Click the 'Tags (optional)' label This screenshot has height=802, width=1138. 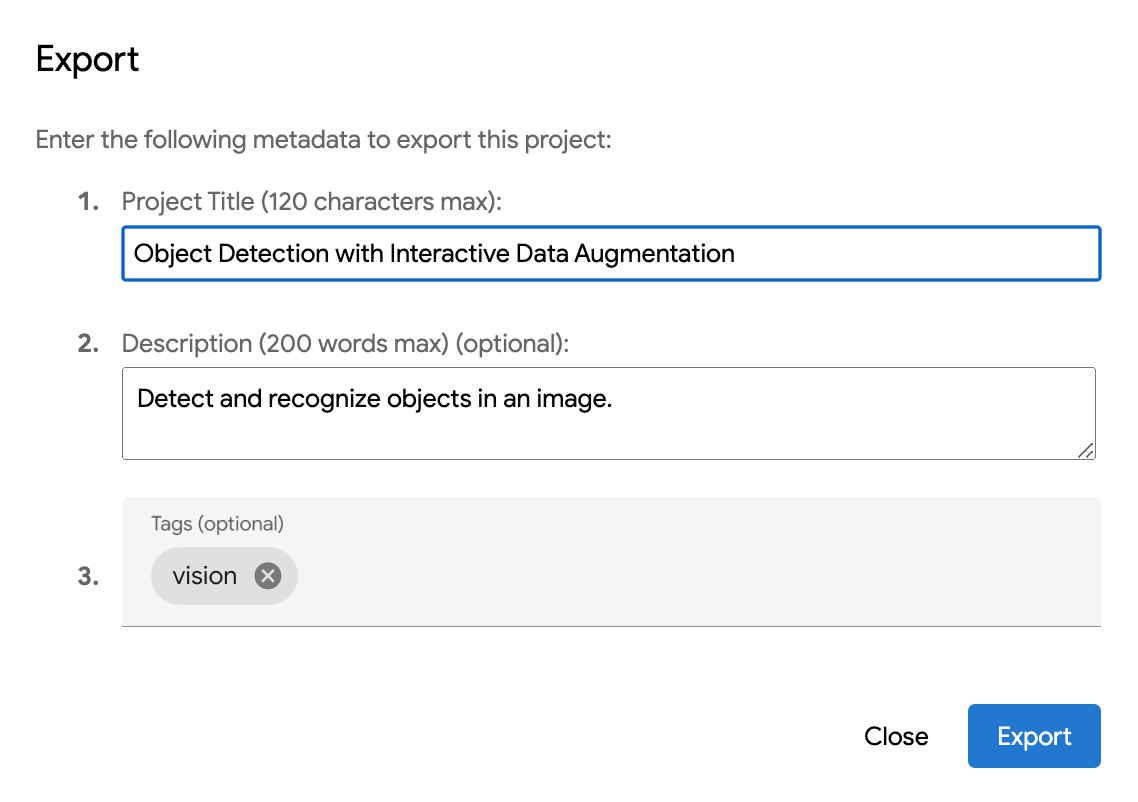pos(217,523)
